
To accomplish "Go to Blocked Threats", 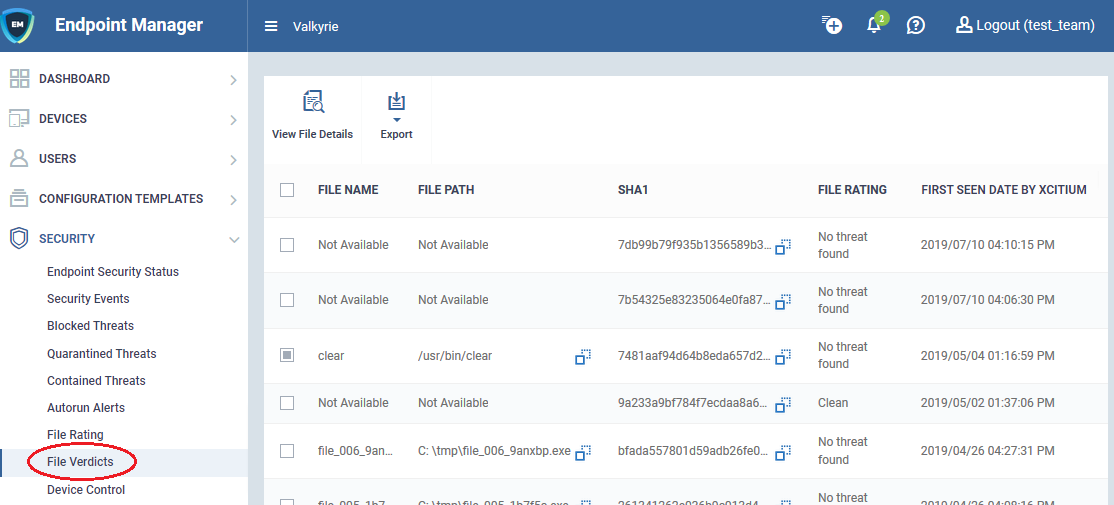I will pos(90,326).
